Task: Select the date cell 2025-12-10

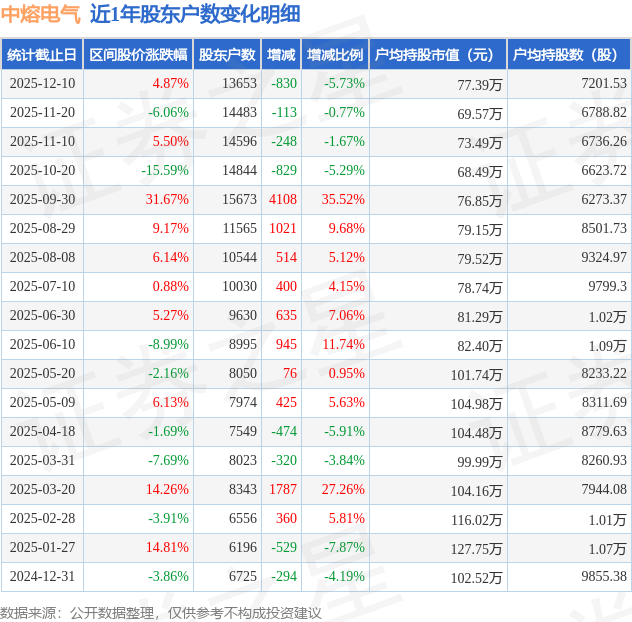Action: (x=42, y=83)
